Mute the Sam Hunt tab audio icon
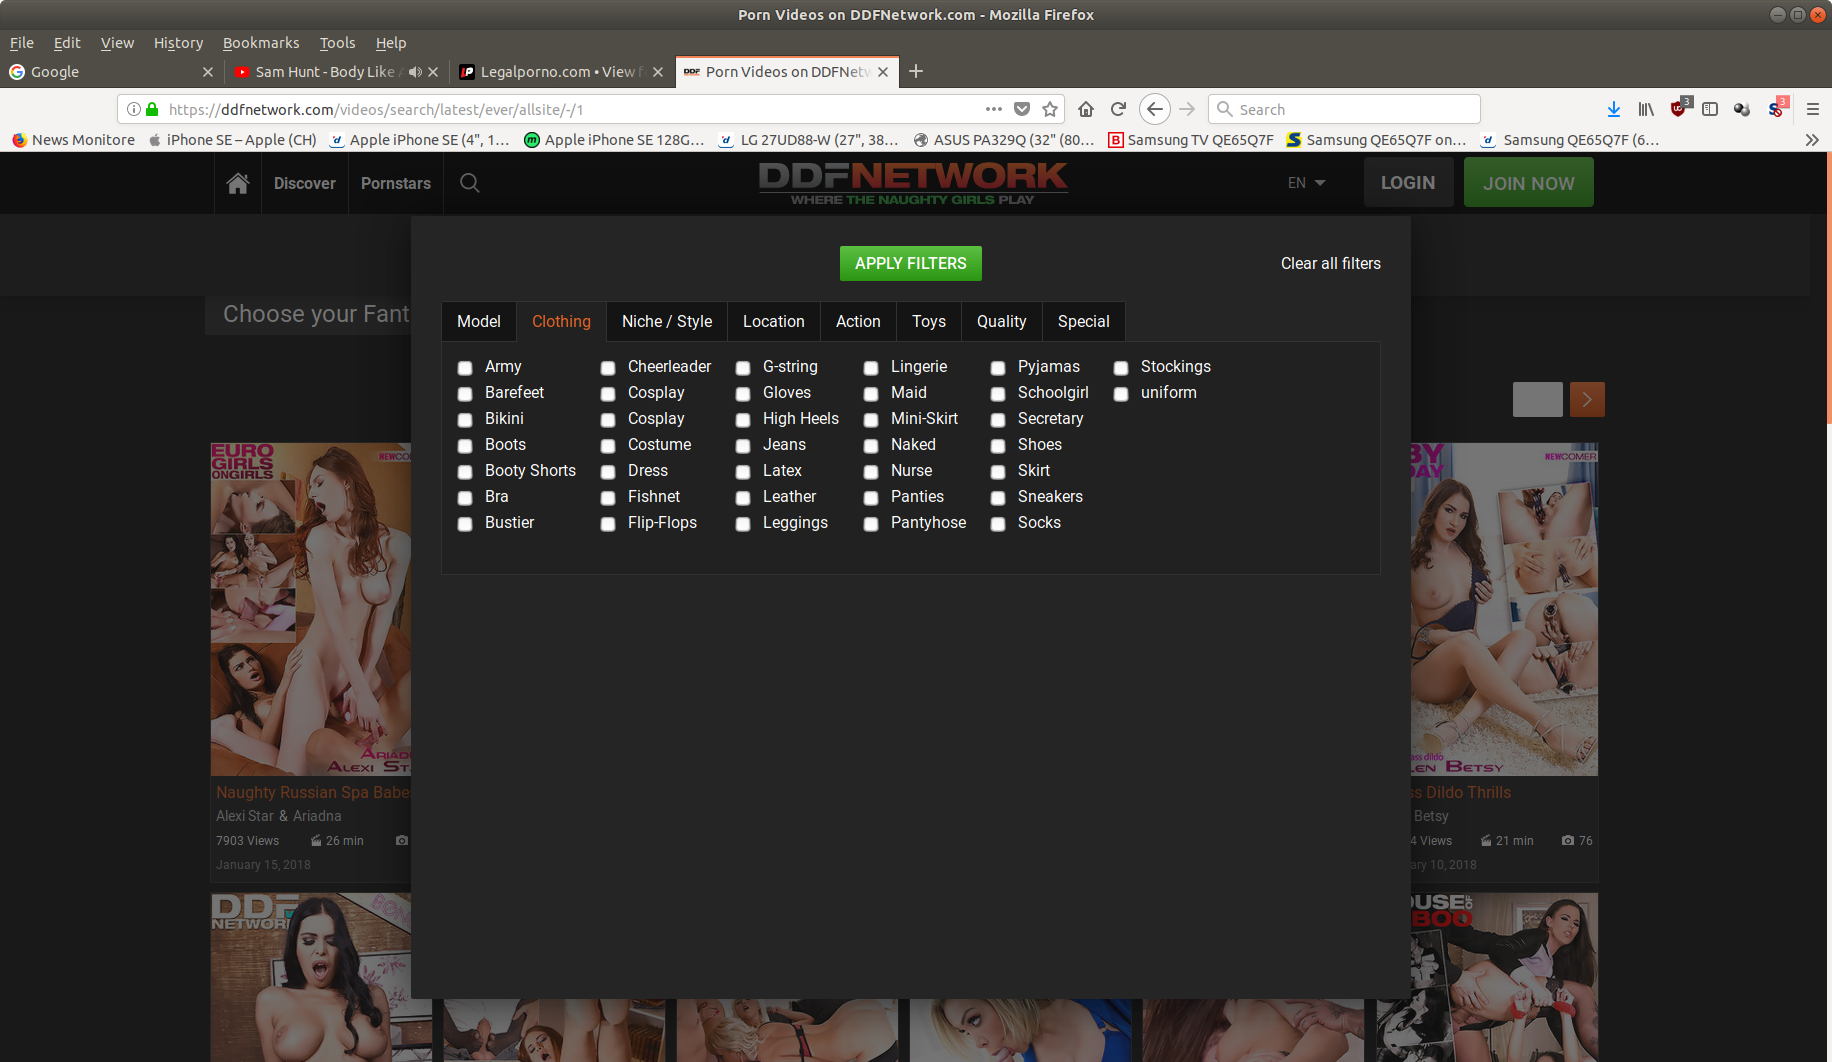This screenshot has width=1832, height=1062. point(415,72)
